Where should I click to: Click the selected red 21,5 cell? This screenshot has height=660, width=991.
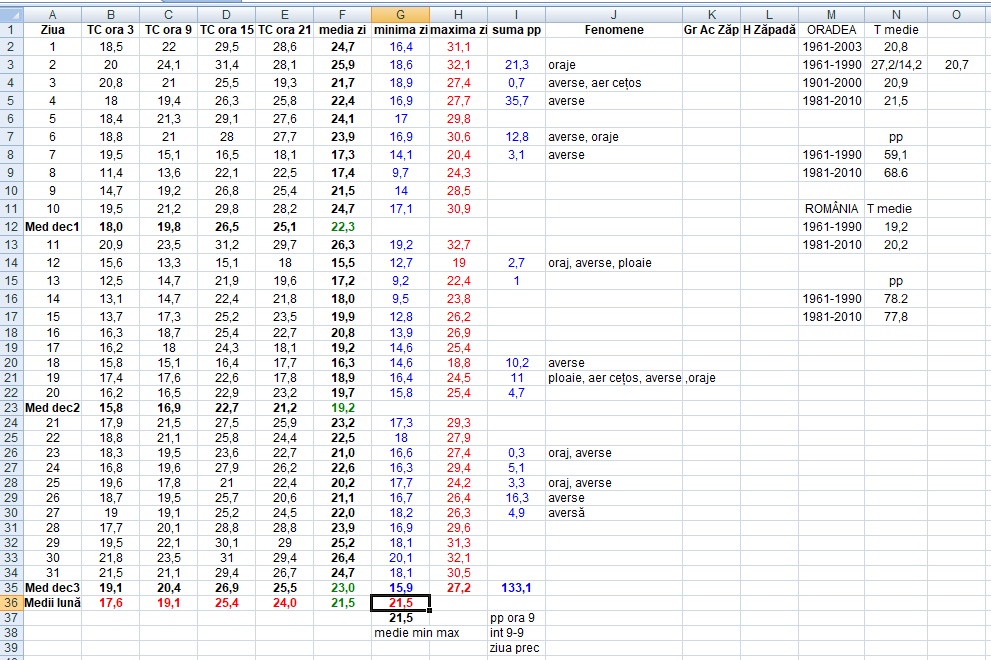coord(400,602)
